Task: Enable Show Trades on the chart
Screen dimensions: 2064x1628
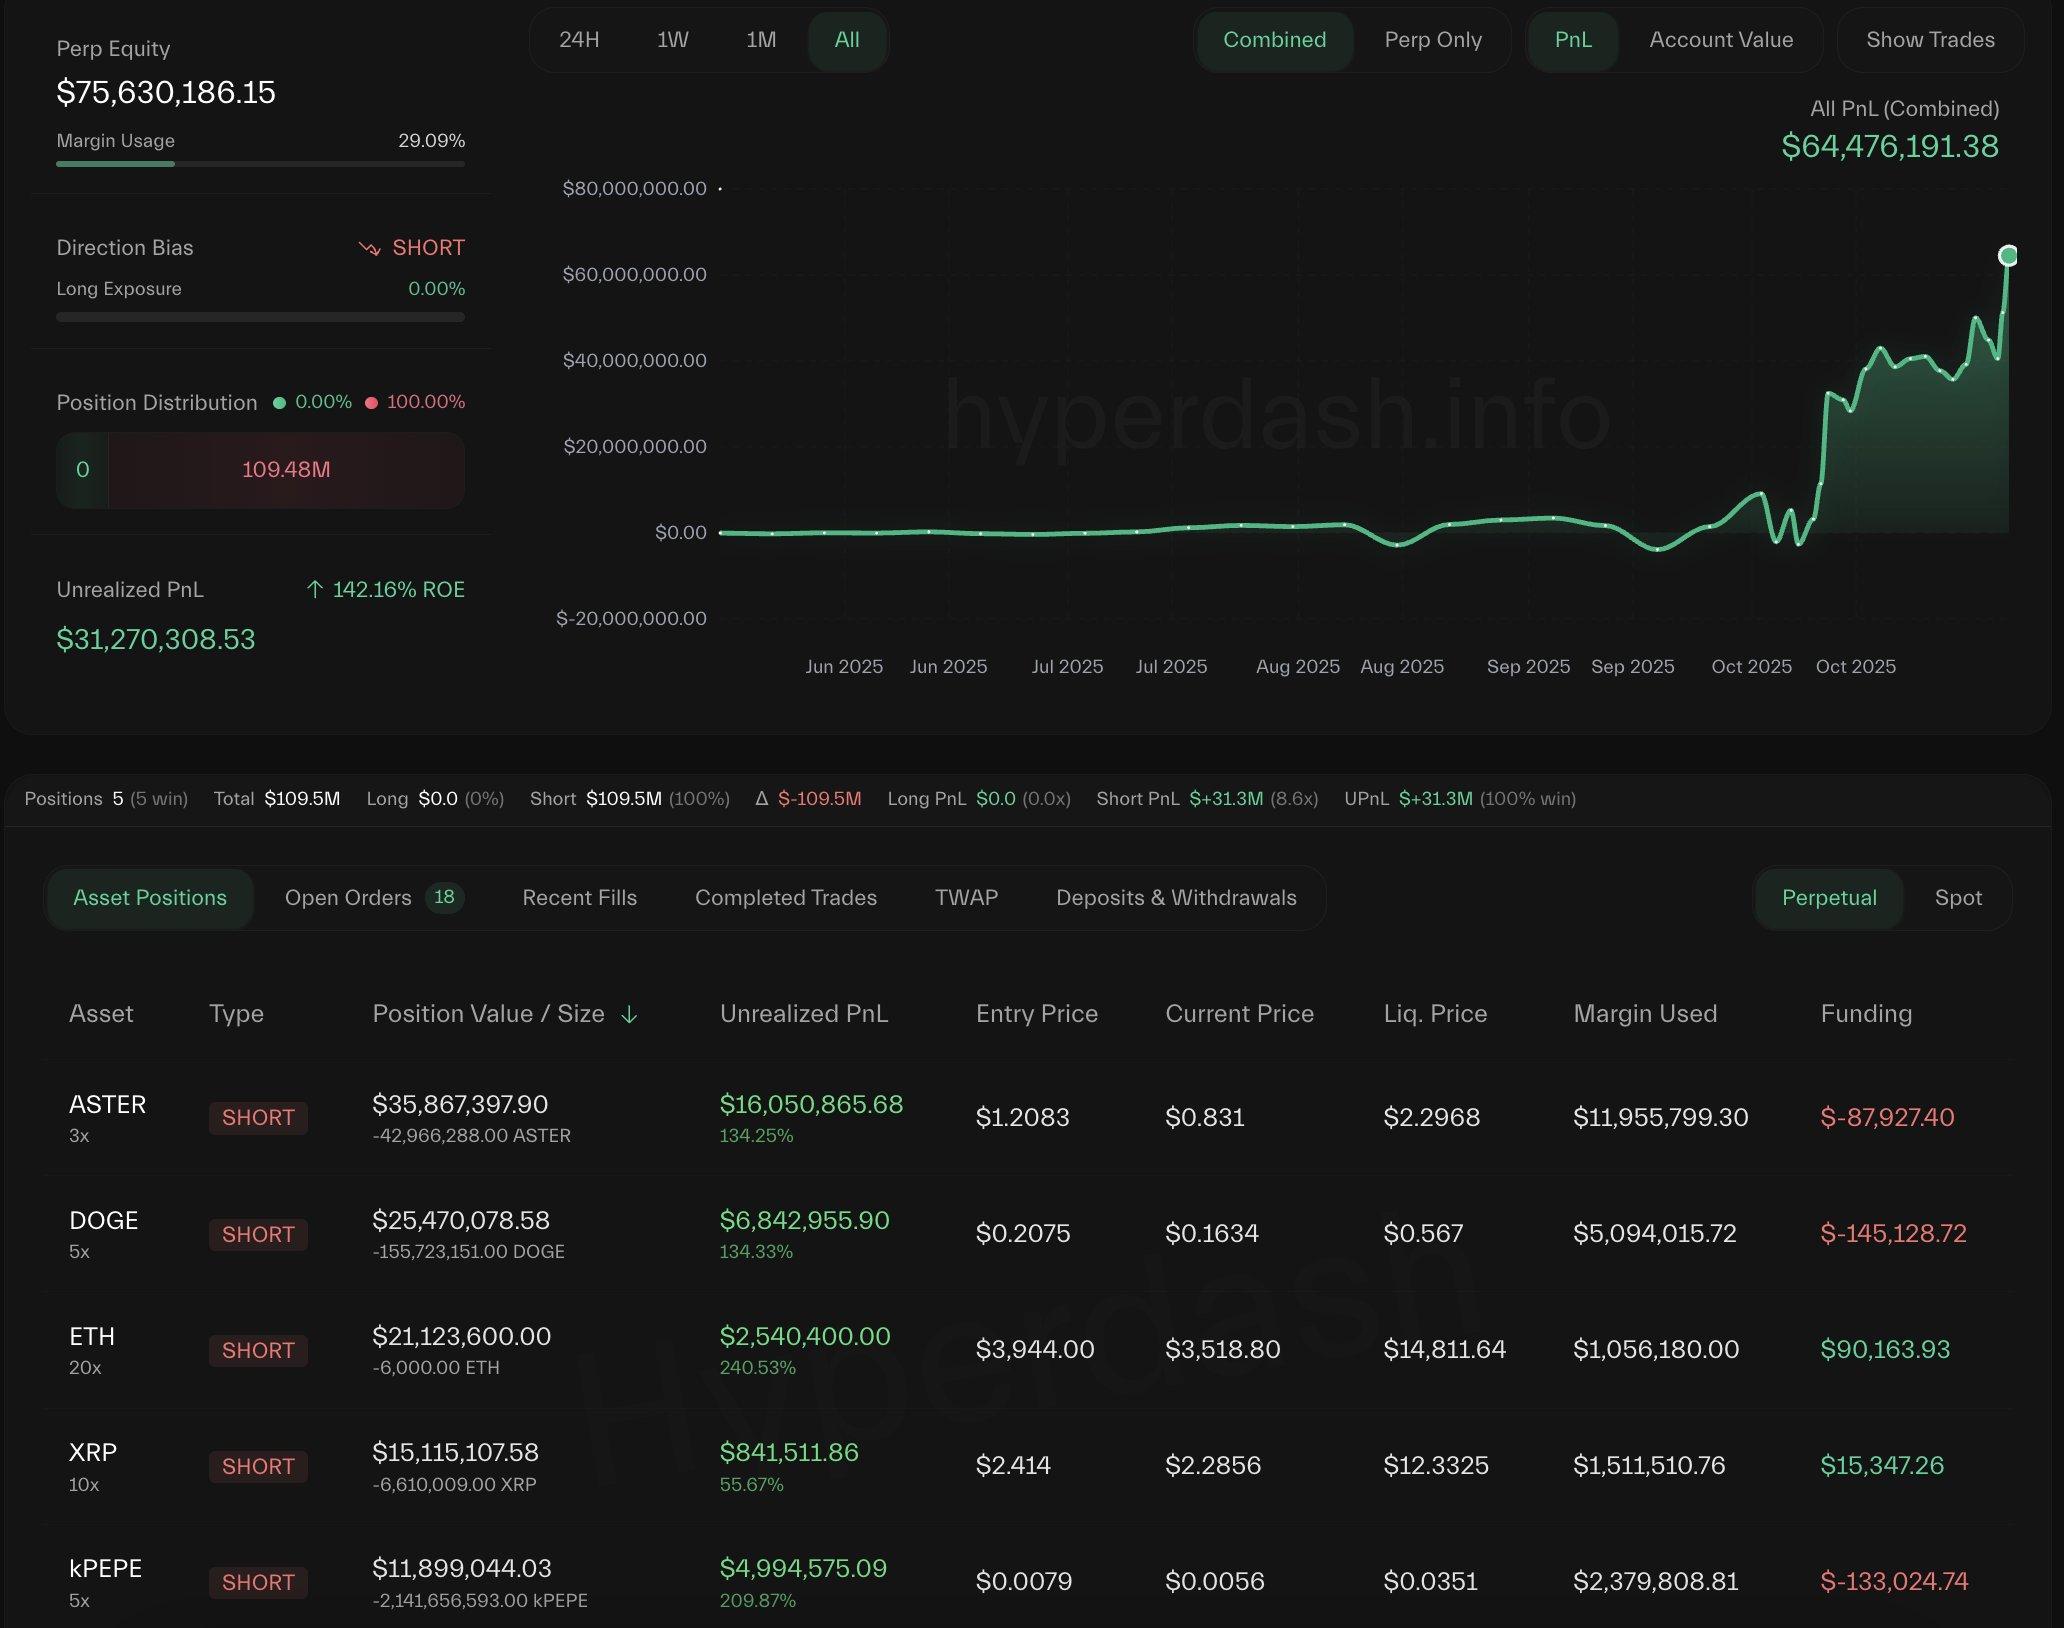Action: (1929, 40)
